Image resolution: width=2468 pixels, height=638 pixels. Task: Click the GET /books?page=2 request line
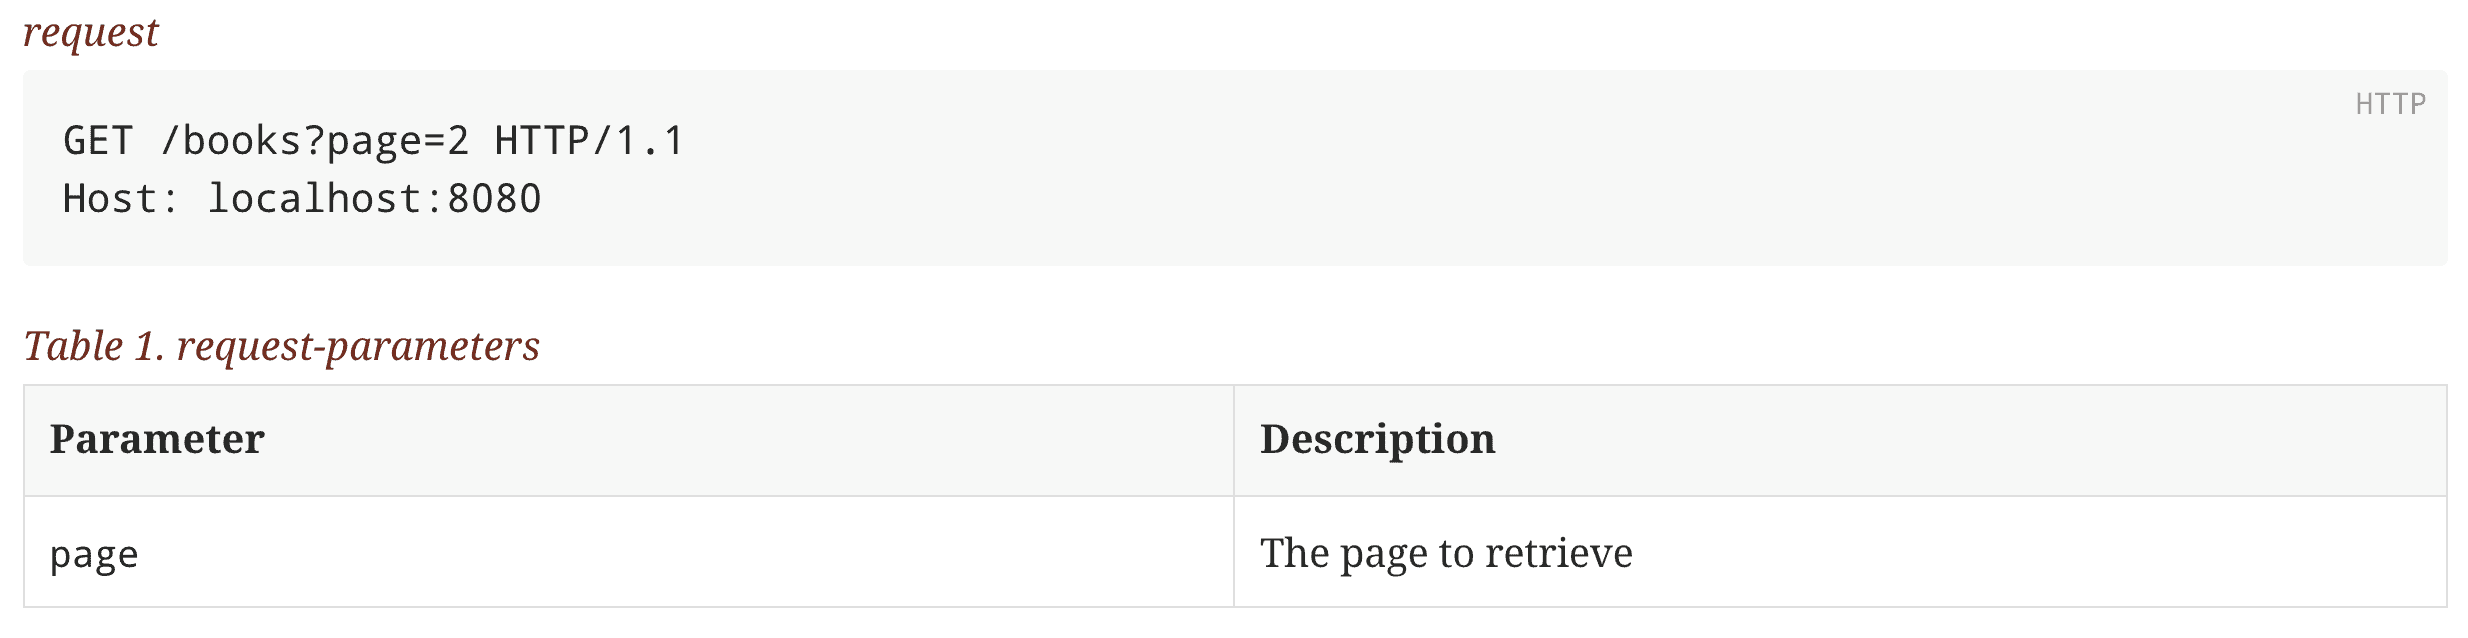coord(373,141)
